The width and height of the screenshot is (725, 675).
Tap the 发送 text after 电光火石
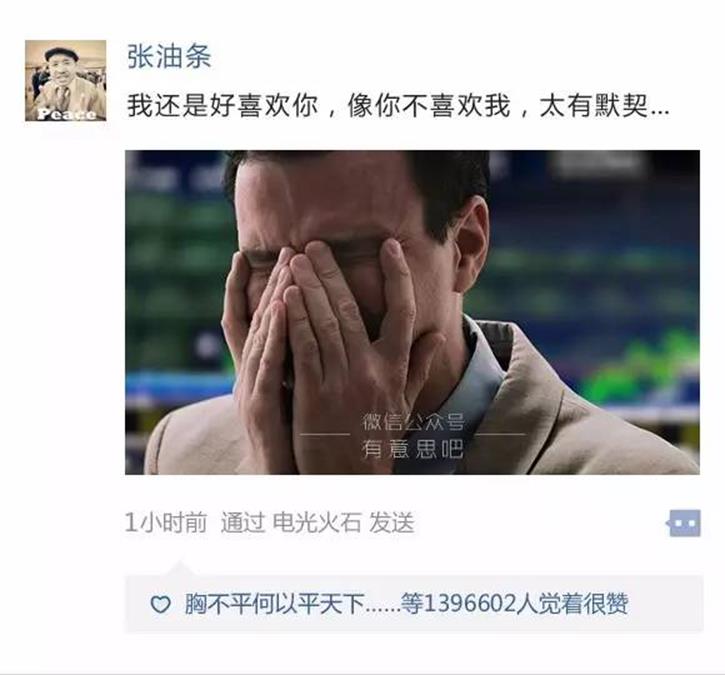point(392,523)
